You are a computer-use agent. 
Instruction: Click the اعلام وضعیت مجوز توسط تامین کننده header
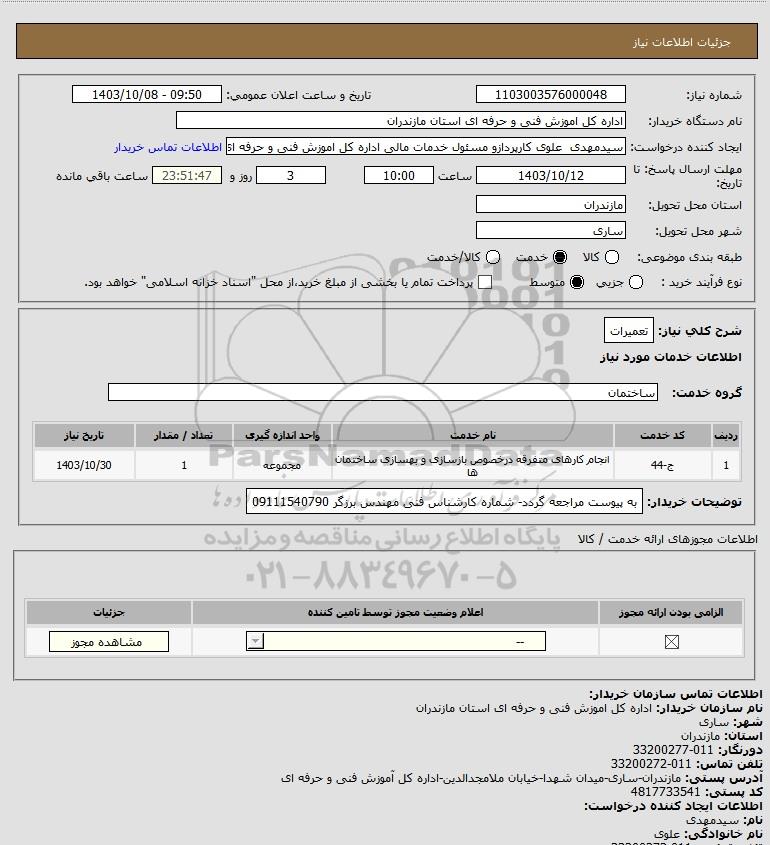click(396, 612)
